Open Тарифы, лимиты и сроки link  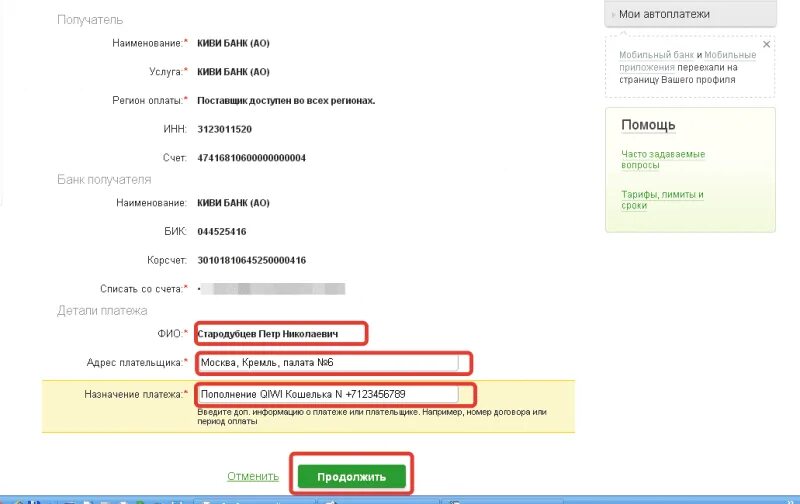(662, 199)
